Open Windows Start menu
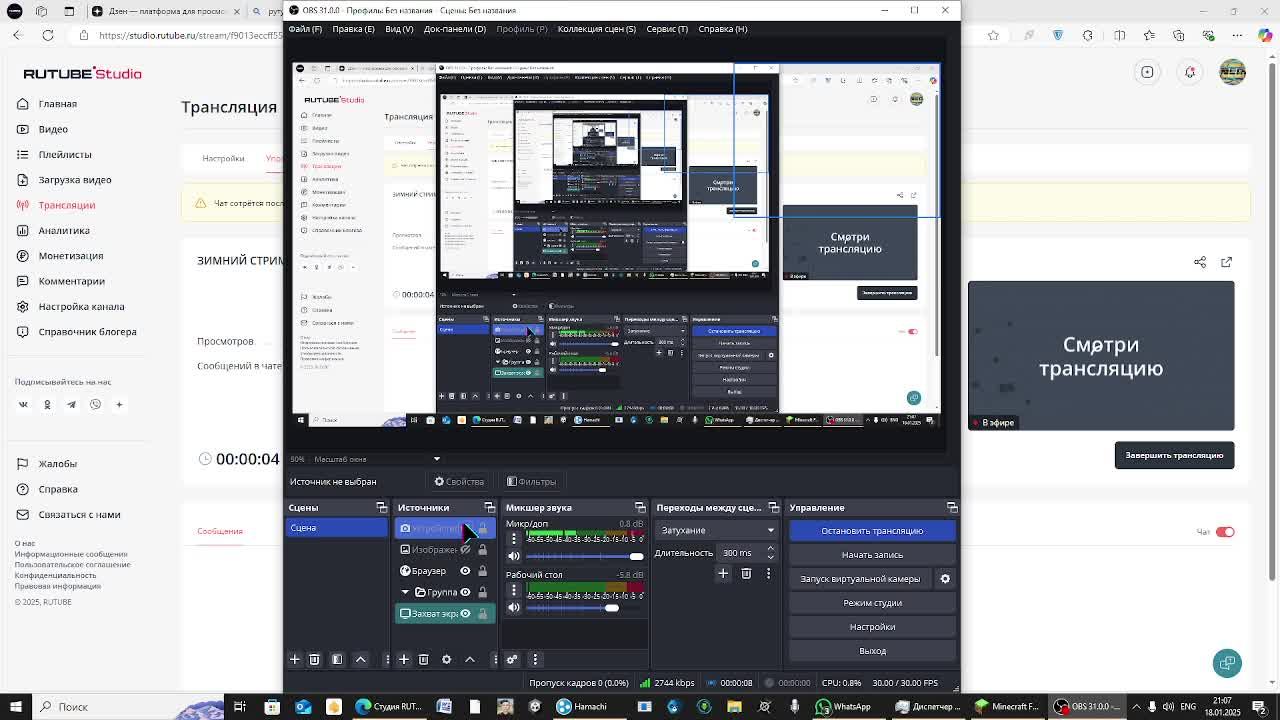The image size is (1280, 720). (16, 707)
